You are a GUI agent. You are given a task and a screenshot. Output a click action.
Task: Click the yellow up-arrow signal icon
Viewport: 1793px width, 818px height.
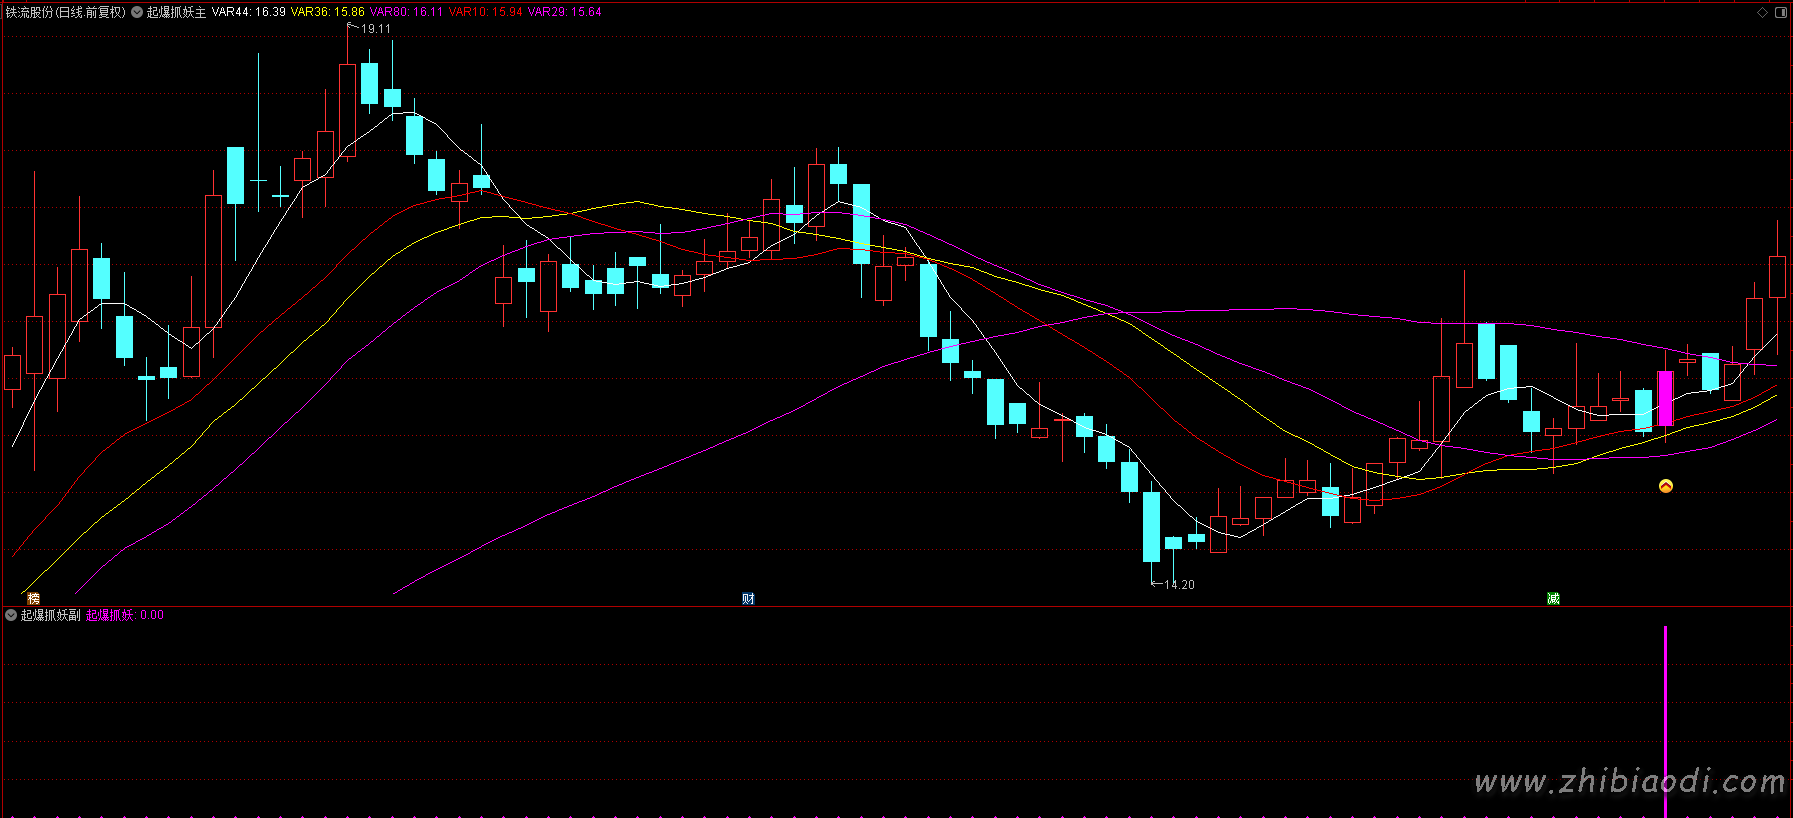click(x=1665, y=486)
